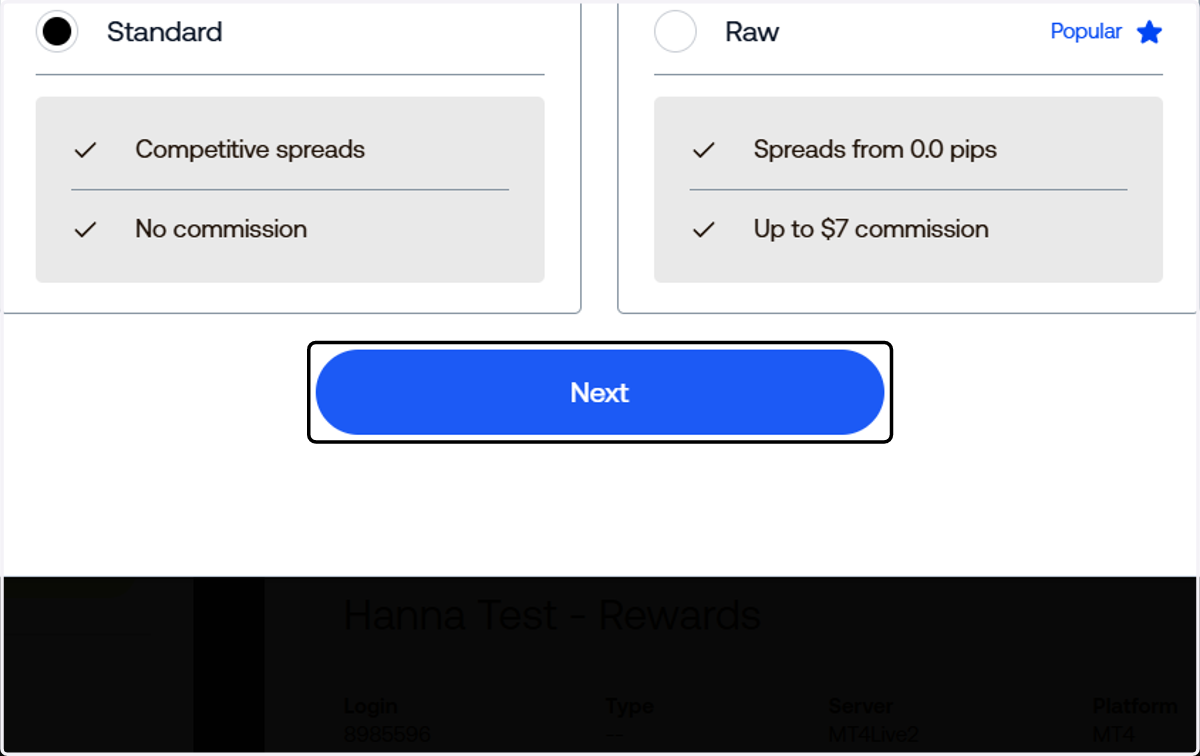Screen dimensions: 1200x756
Task: Continue with the Next button
Action: point(600,392)
